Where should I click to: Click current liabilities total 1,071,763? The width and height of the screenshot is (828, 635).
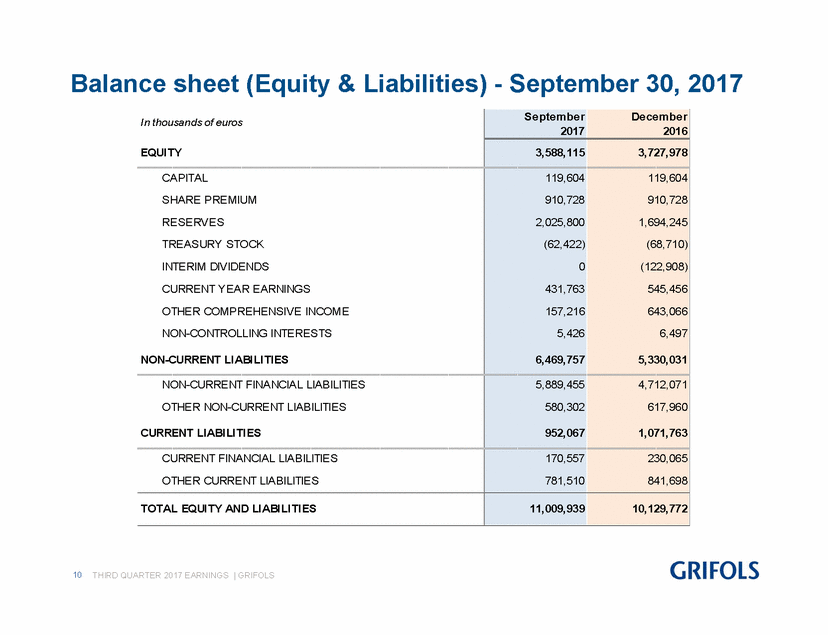(x=663, y=433)
